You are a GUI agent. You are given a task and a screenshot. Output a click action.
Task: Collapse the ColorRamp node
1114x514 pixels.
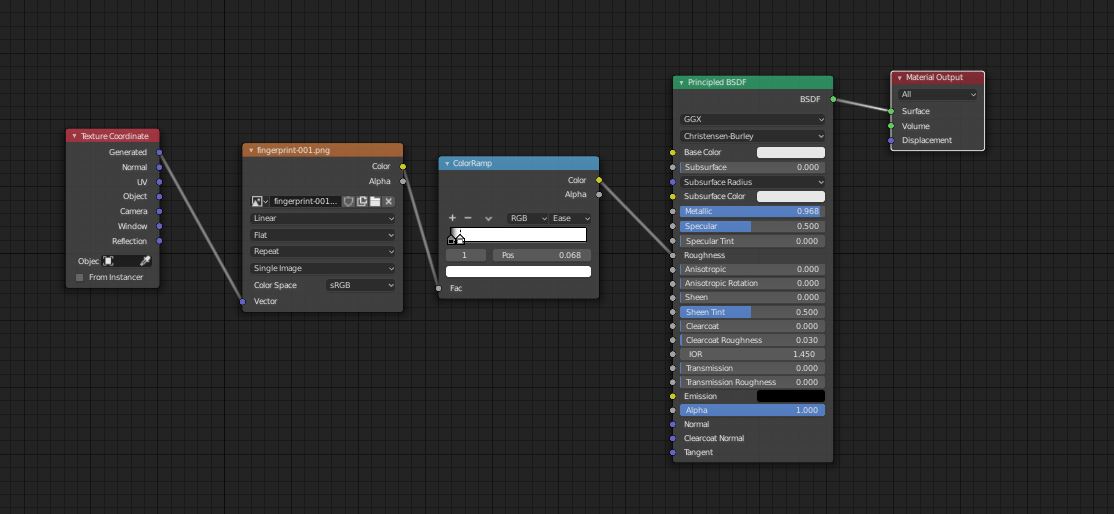pyautogui.click(x=447, y=164)
